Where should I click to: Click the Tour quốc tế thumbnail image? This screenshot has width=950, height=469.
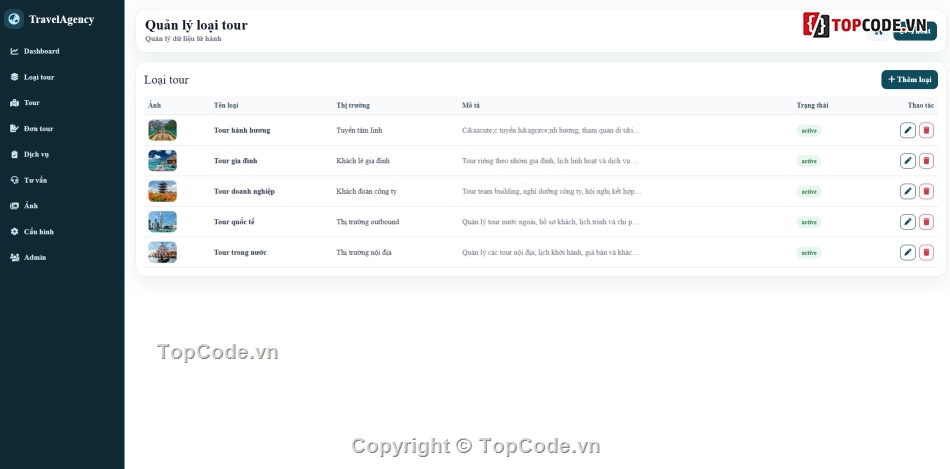point(162,222)
